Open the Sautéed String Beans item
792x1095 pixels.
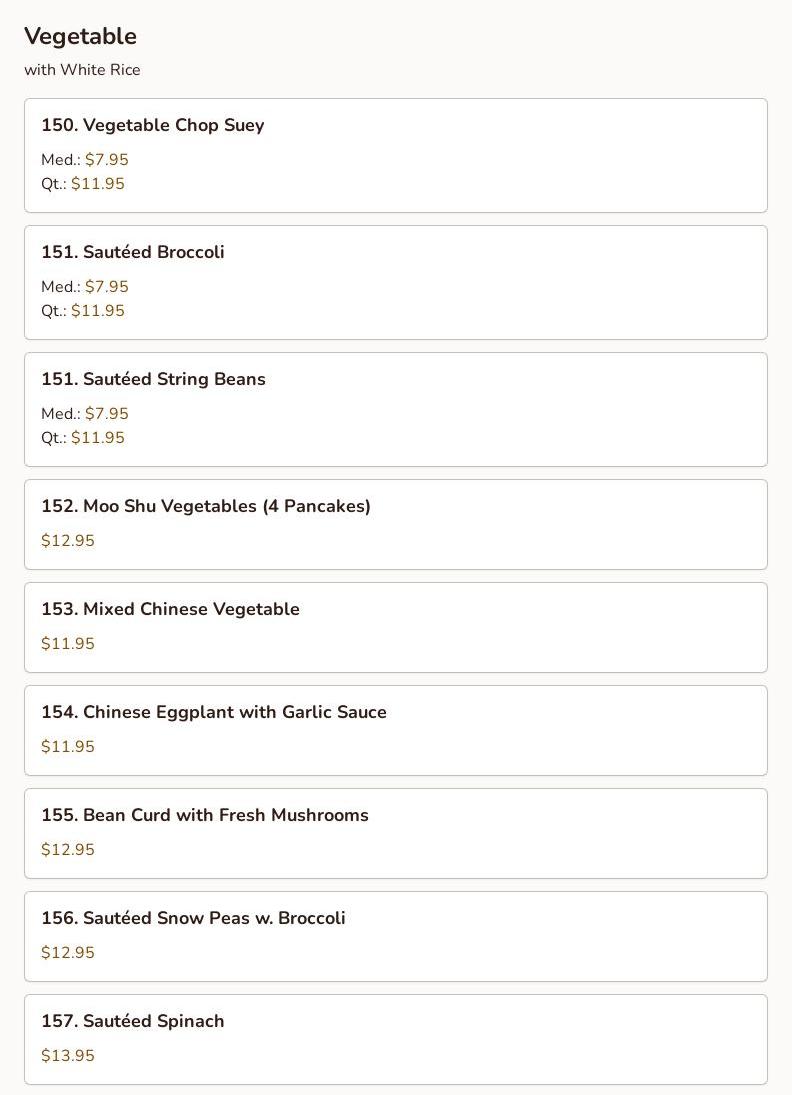153,380
